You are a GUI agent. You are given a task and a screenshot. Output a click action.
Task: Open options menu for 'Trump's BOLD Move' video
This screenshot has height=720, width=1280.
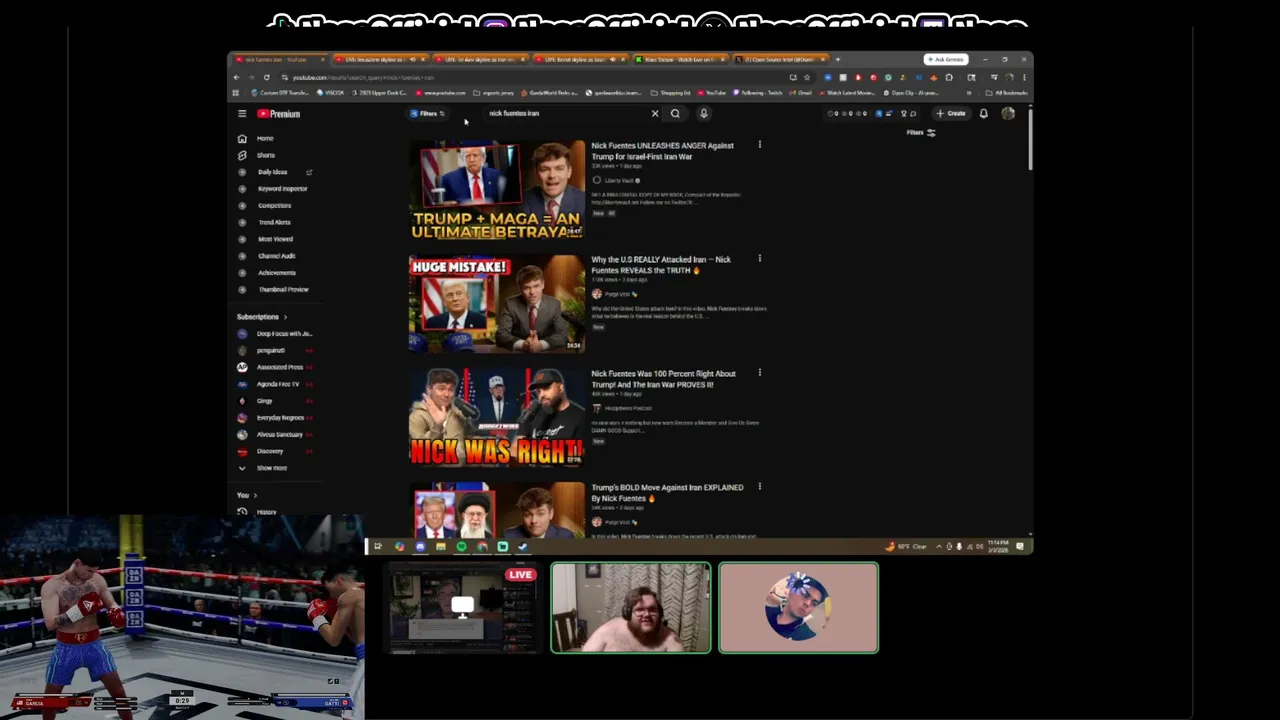click(x=759, y=487)
